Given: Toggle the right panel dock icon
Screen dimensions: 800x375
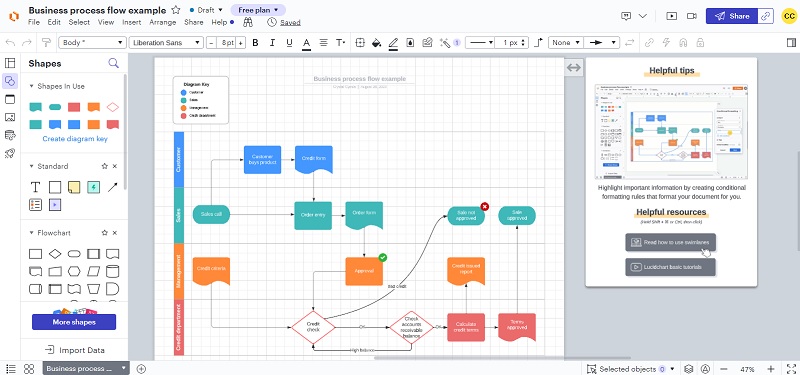Looking at the screenshot, I should [x=790, y=43].
